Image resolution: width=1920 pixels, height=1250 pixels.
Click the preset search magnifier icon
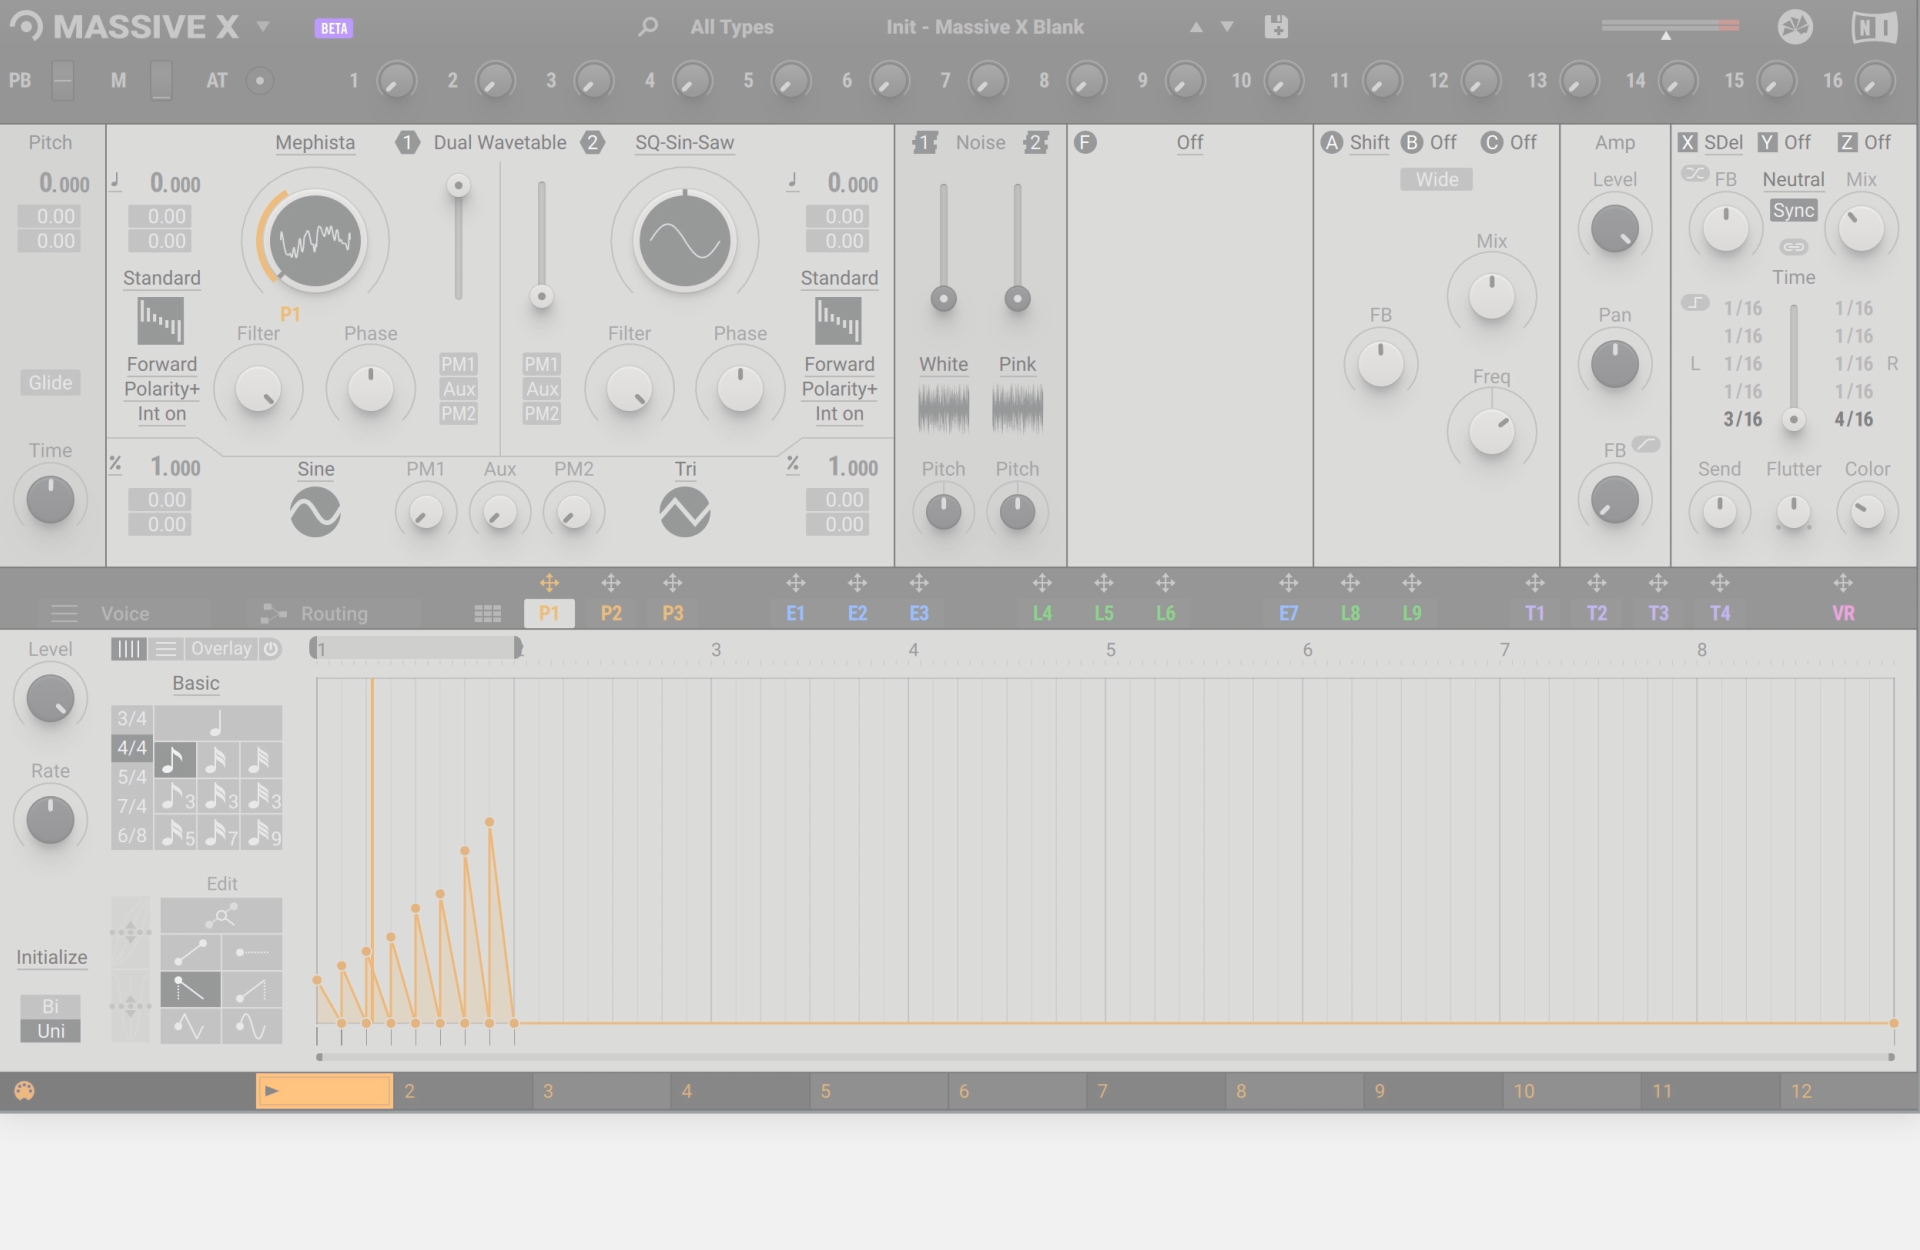coord(648,27)
